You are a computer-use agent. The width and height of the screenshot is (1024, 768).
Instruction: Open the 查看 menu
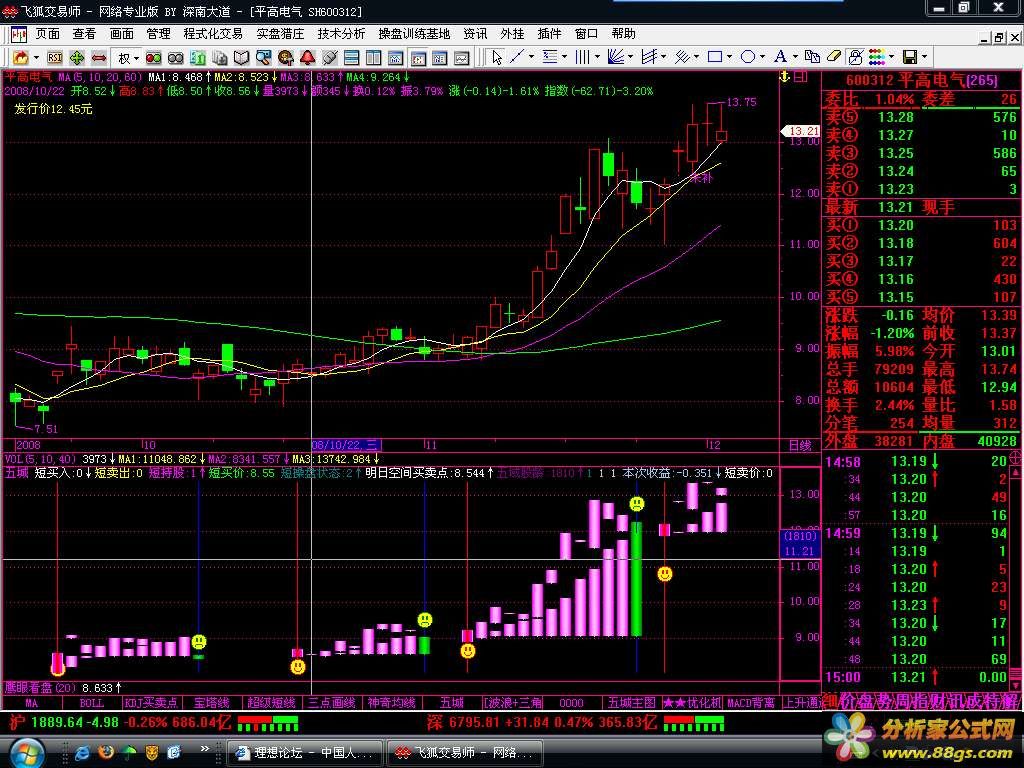(84, 33)
